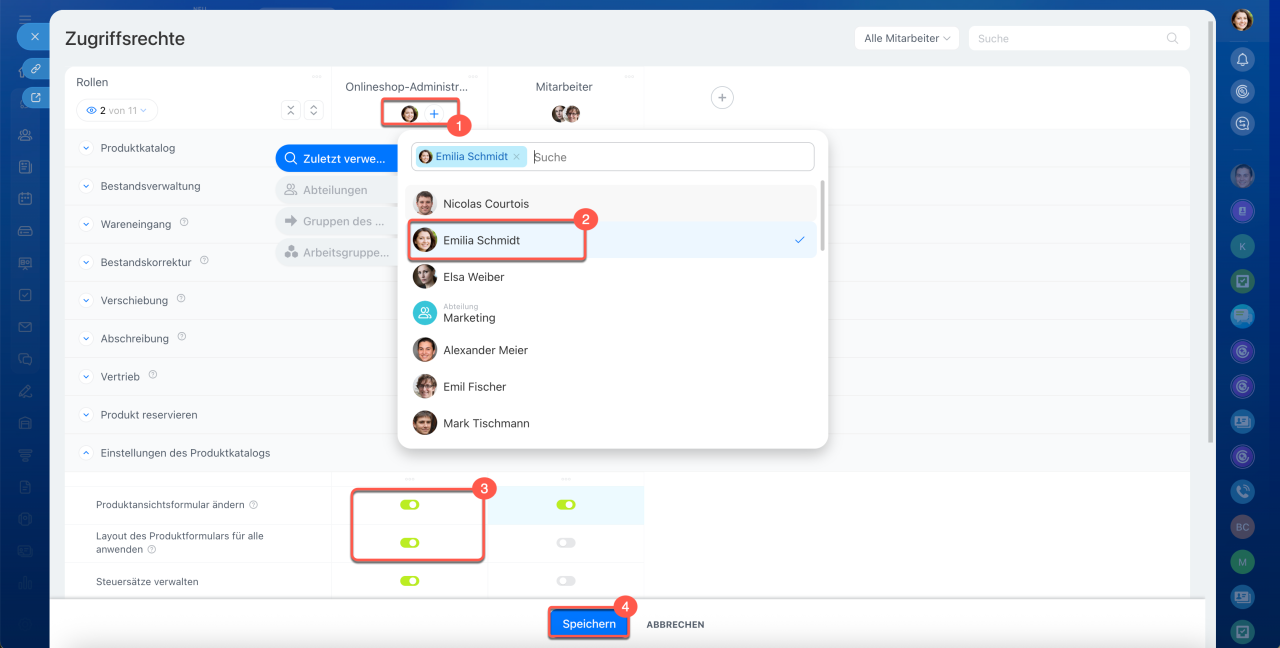Viewport: 1280px width, 648px height.
Task: Expand the Bestandsverwaltung section
Action: (x=85, y=186)
